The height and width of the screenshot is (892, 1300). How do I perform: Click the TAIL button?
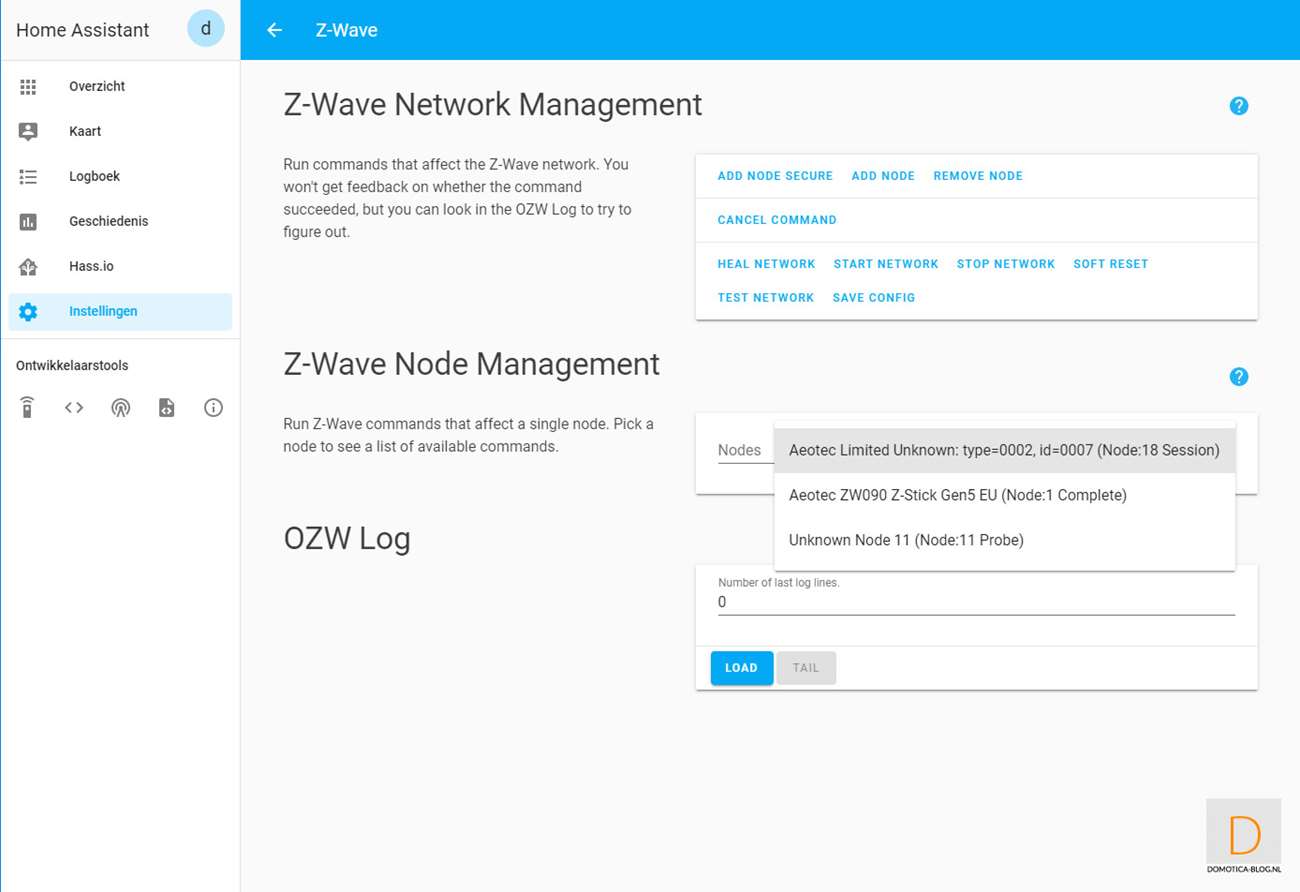(x=806, y=668)
